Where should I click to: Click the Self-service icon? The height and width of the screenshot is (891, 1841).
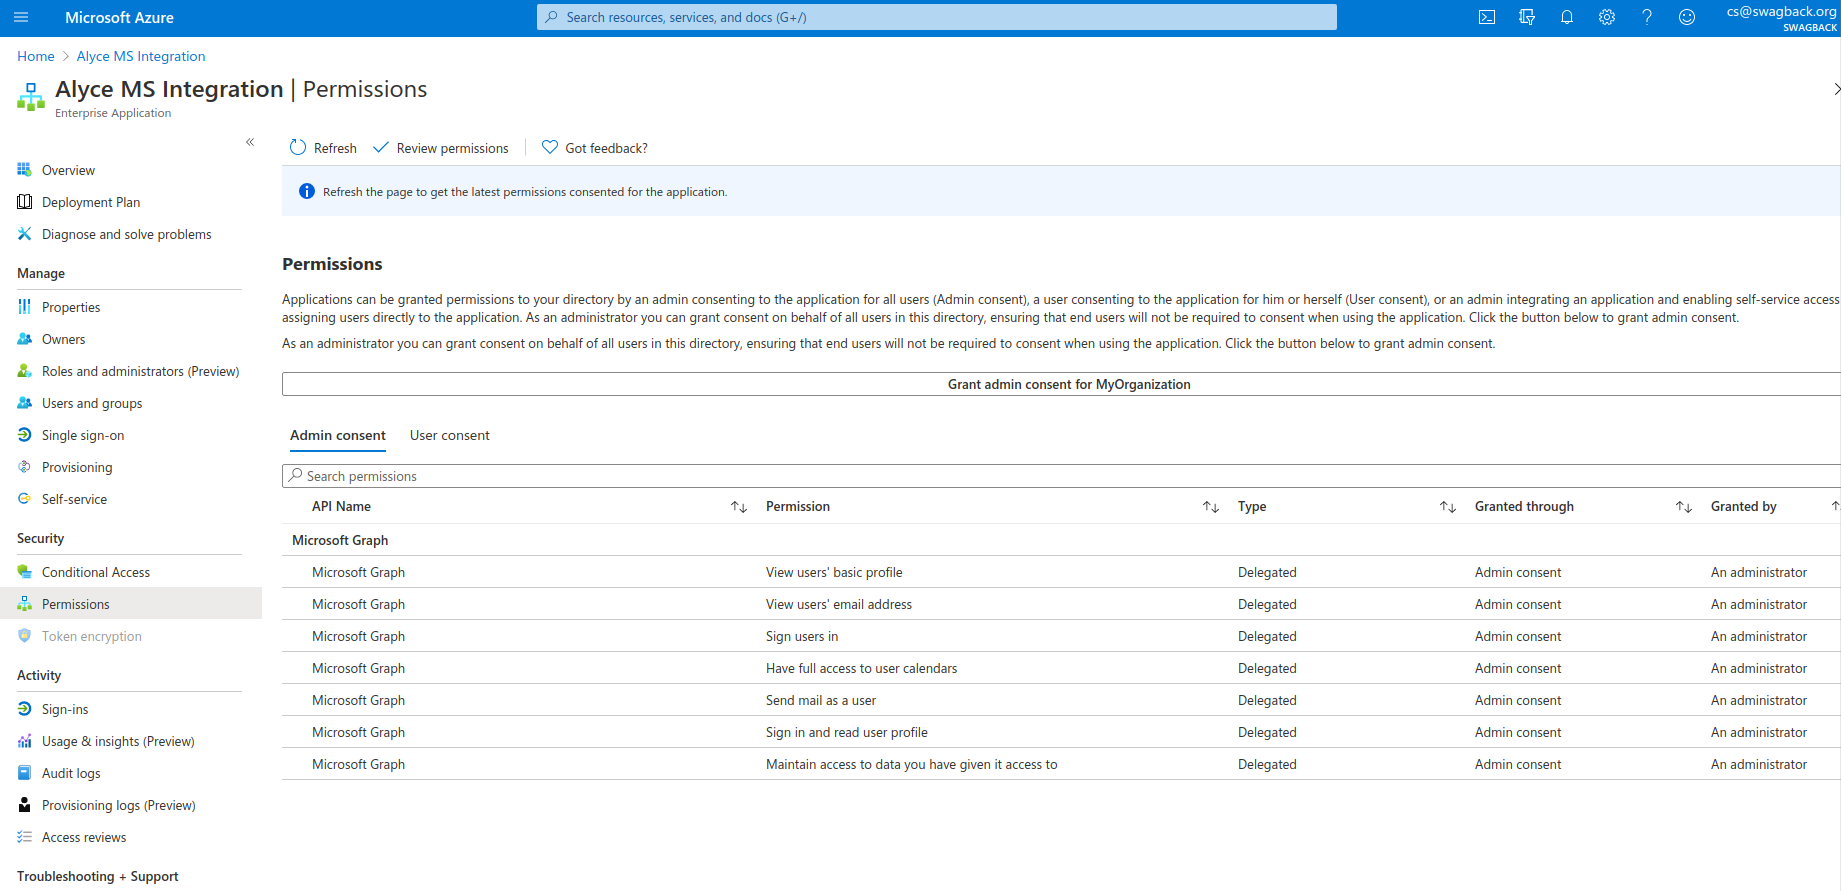point(25,499)
